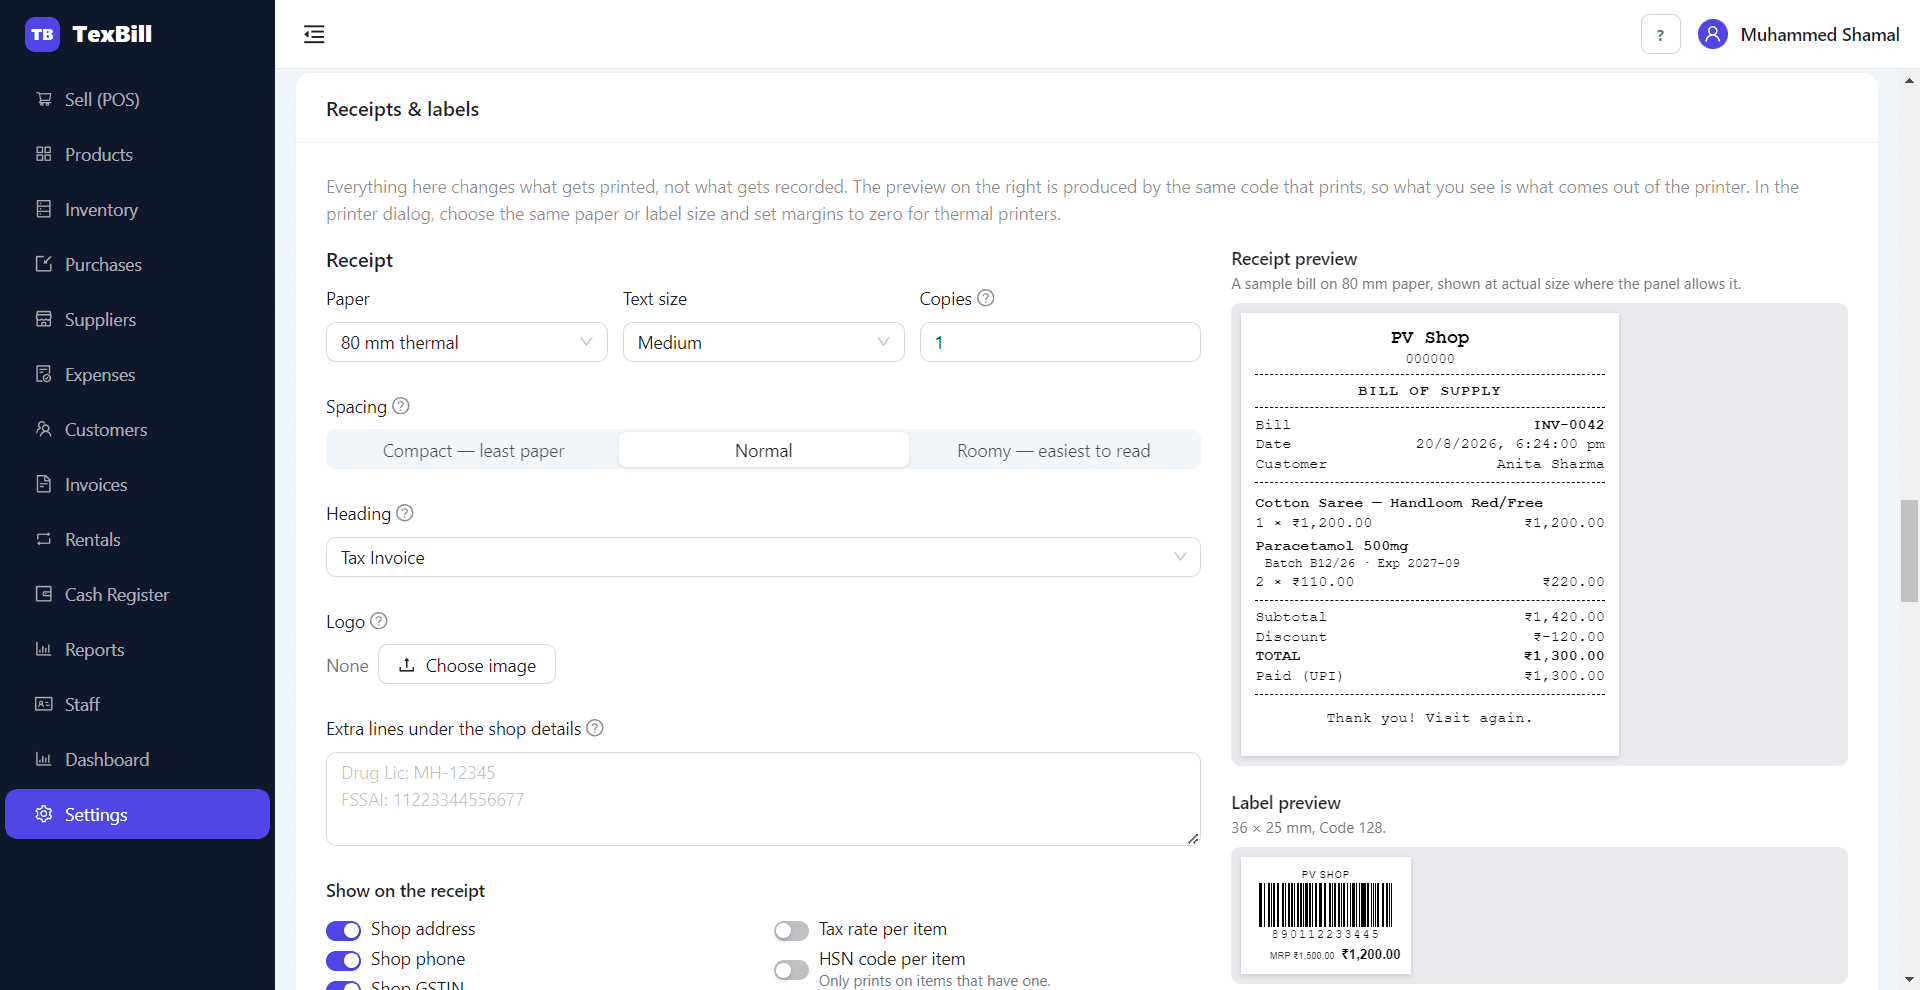This screenshot has height=990, width=1920.
Task: Click the Cash Register icon
Action: coord(44,594)
